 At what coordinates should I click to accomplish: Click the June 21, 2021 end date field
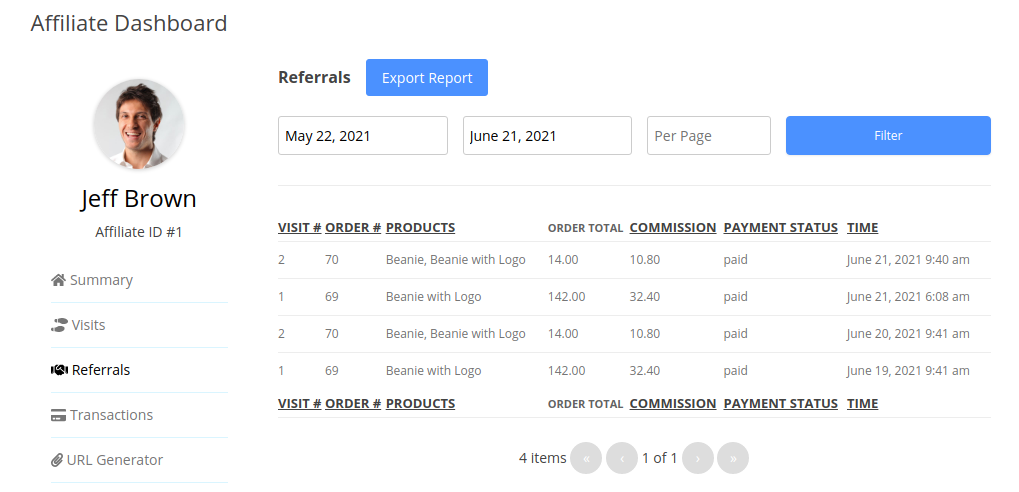pyautogui.click(x=547, y=135)
